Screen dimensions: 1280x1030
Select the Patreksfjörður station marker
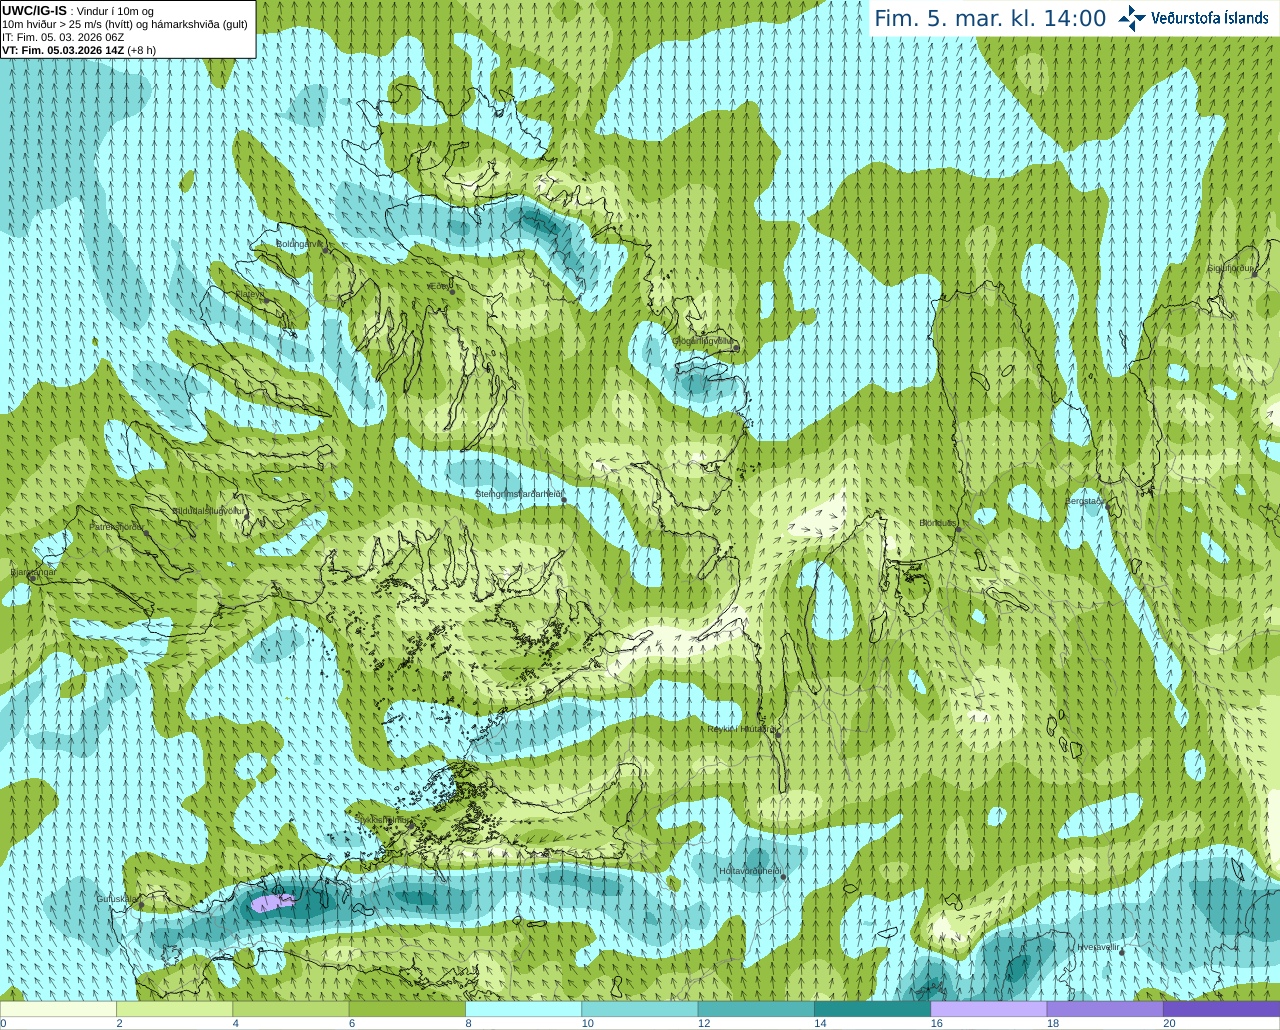coord(147,533)
